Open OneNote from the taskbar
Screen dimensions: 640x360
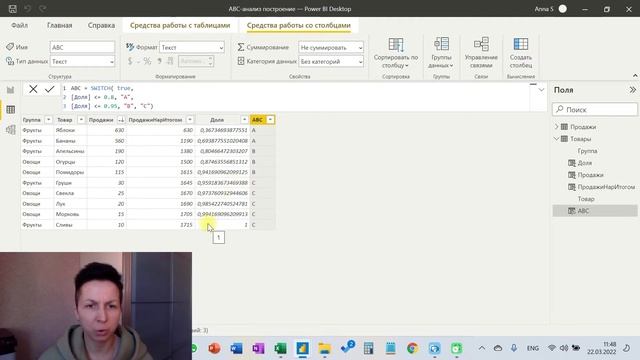(258, 348)
